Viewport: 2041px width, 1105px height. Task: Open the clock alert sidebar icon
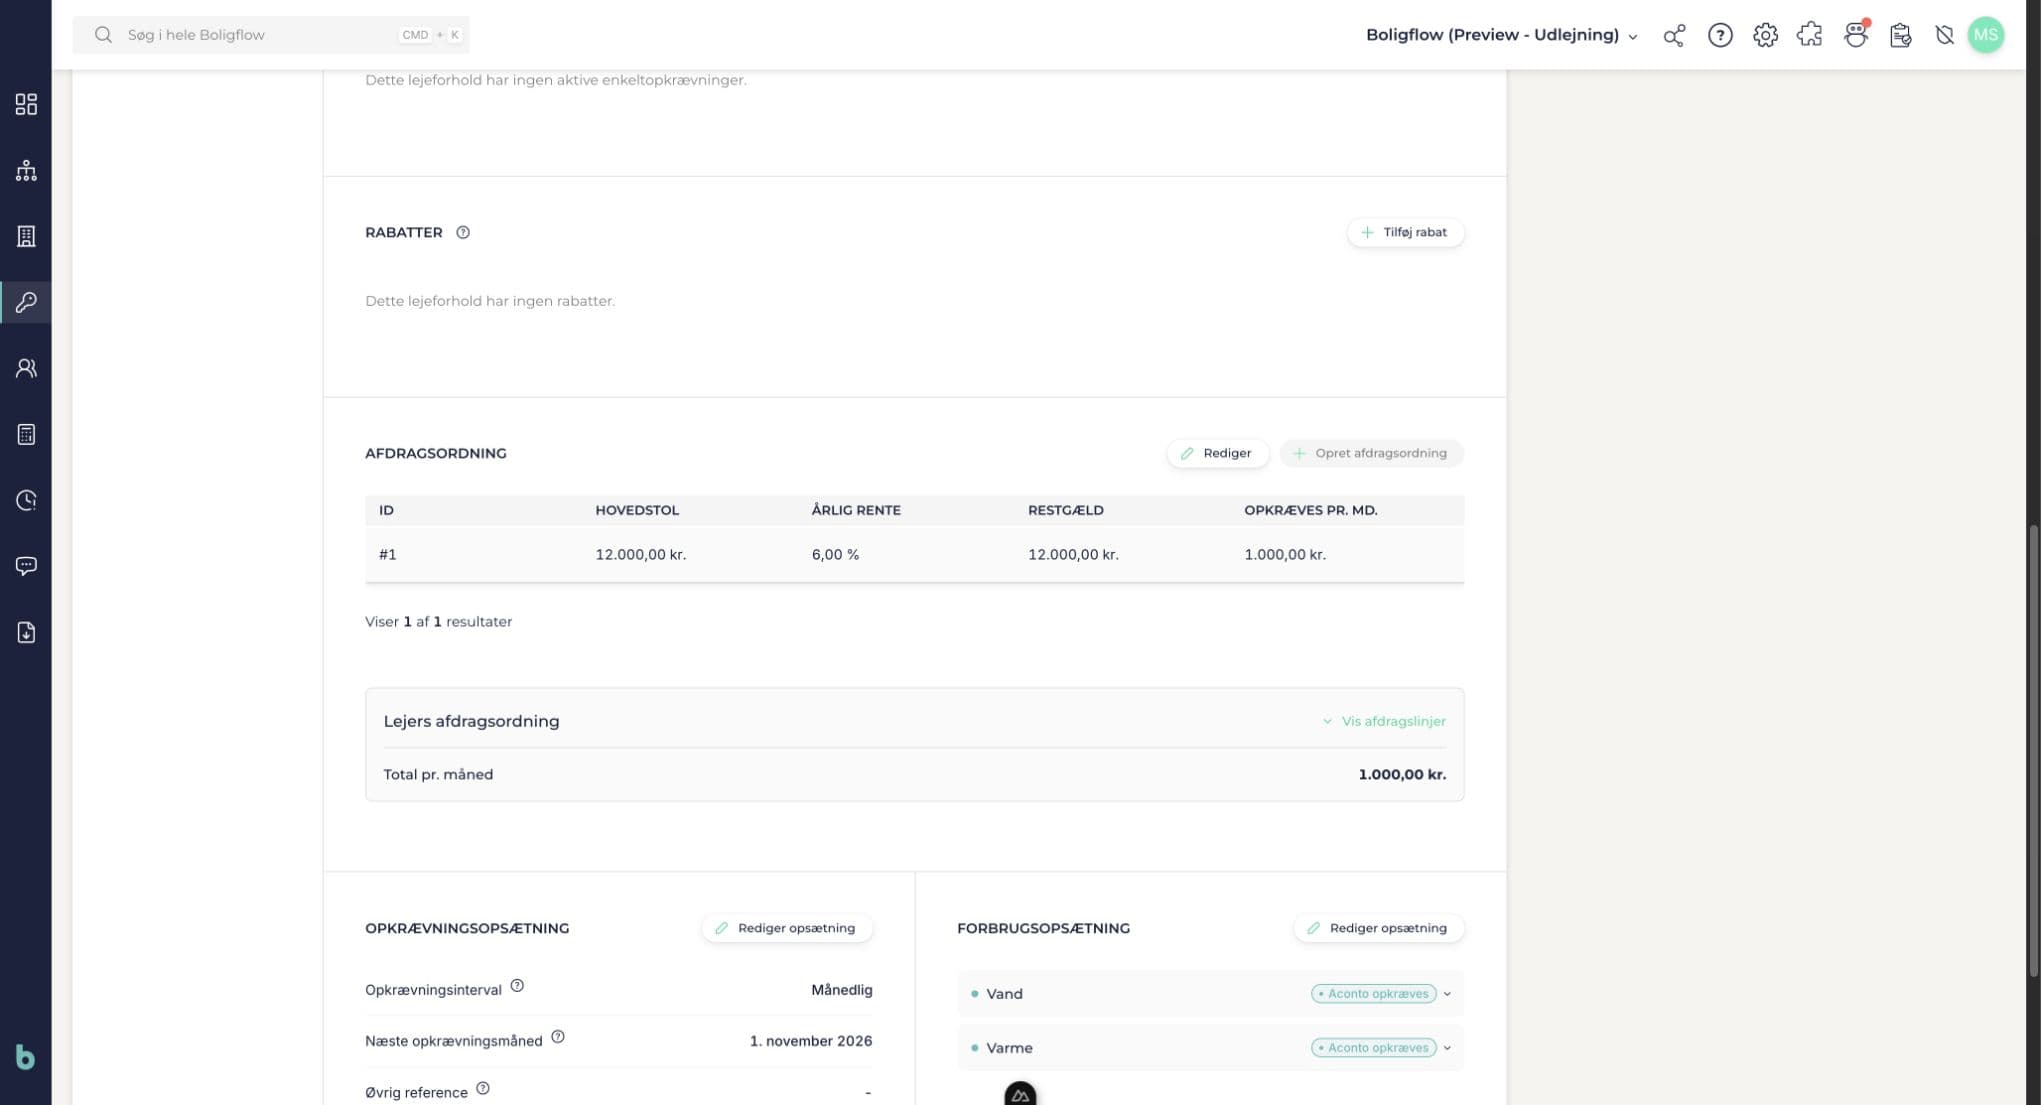[x=26, y=500]
